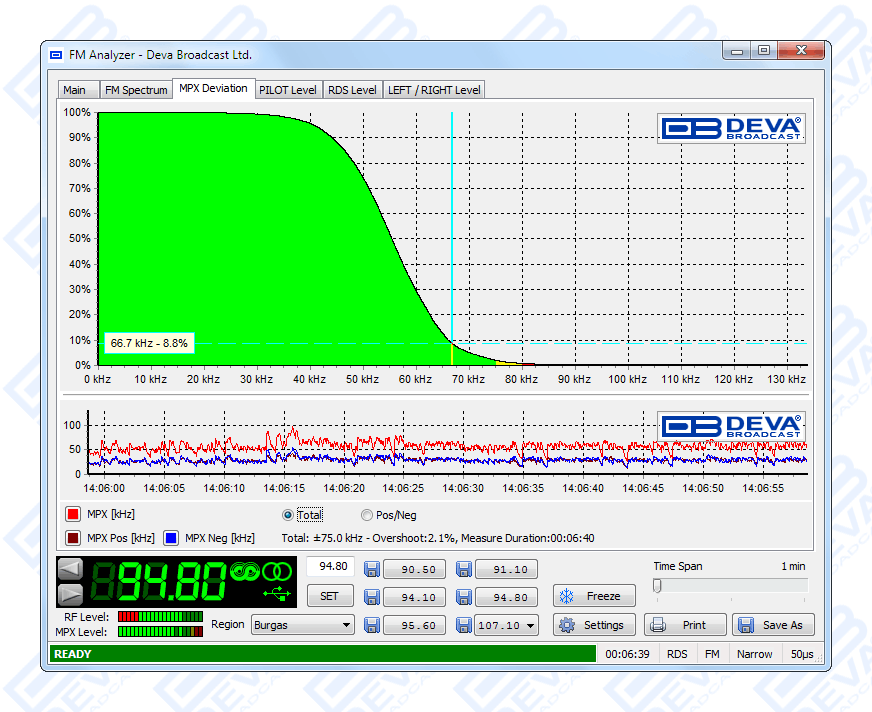Click the save icon beside the 95.60 preset
Image resolution: width=872 pixels, height=712 pixels.
pyautogui.click(x=372, y=625)
